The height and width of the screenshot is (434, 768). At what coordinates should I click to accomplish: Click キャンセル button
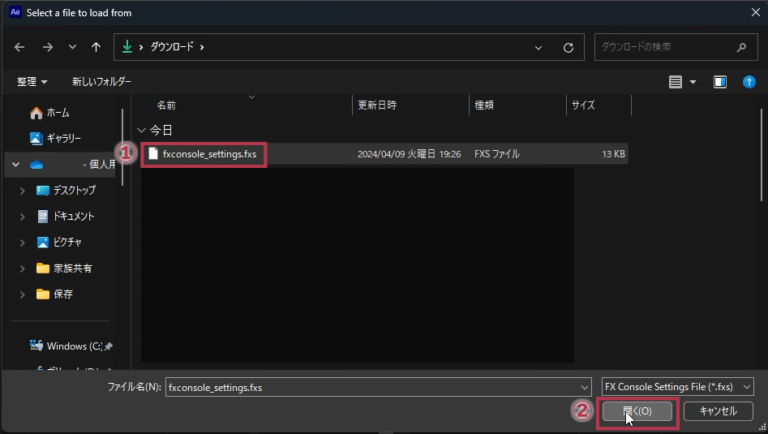pos(718,411)
